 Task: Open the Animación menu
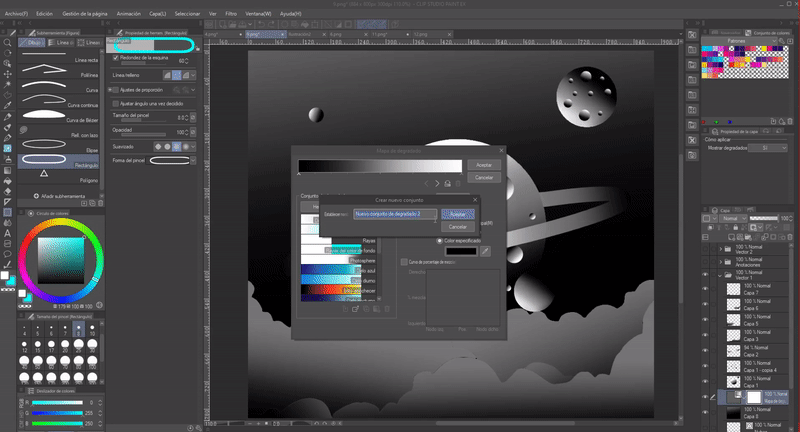(128, 15)
